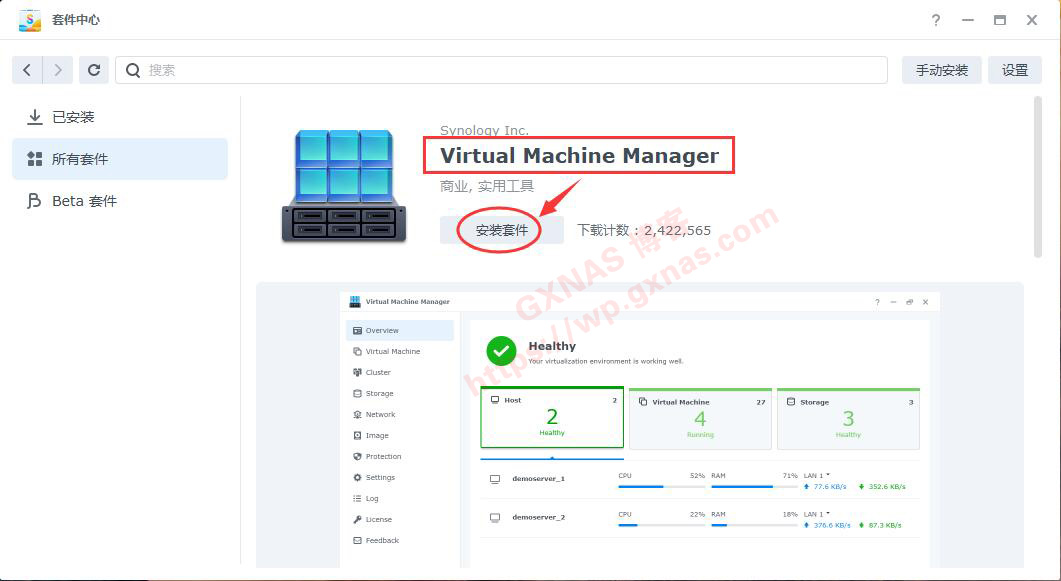Click the License wrench icon in preview
Viewport: 1061px width, 581px height.
360,519
